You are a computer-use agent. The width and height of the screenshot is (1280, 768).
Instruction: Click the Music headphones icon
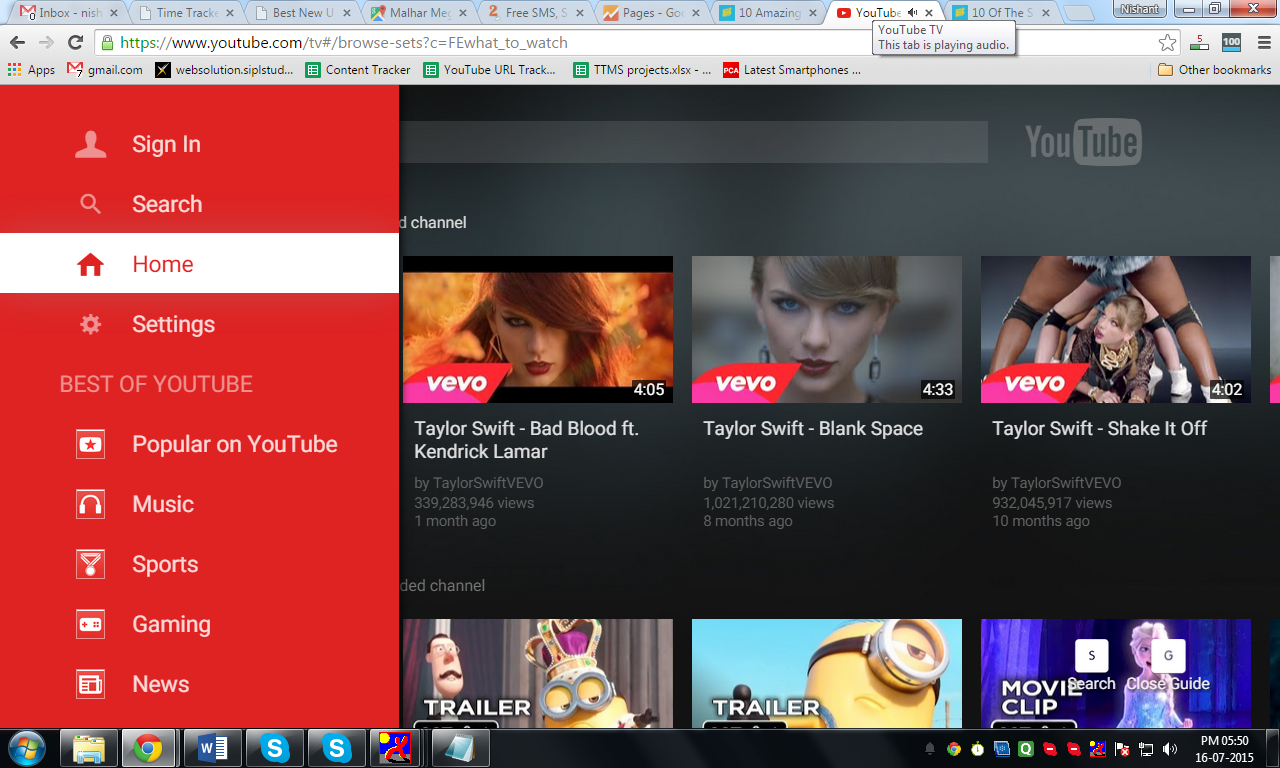coord(90,504)
